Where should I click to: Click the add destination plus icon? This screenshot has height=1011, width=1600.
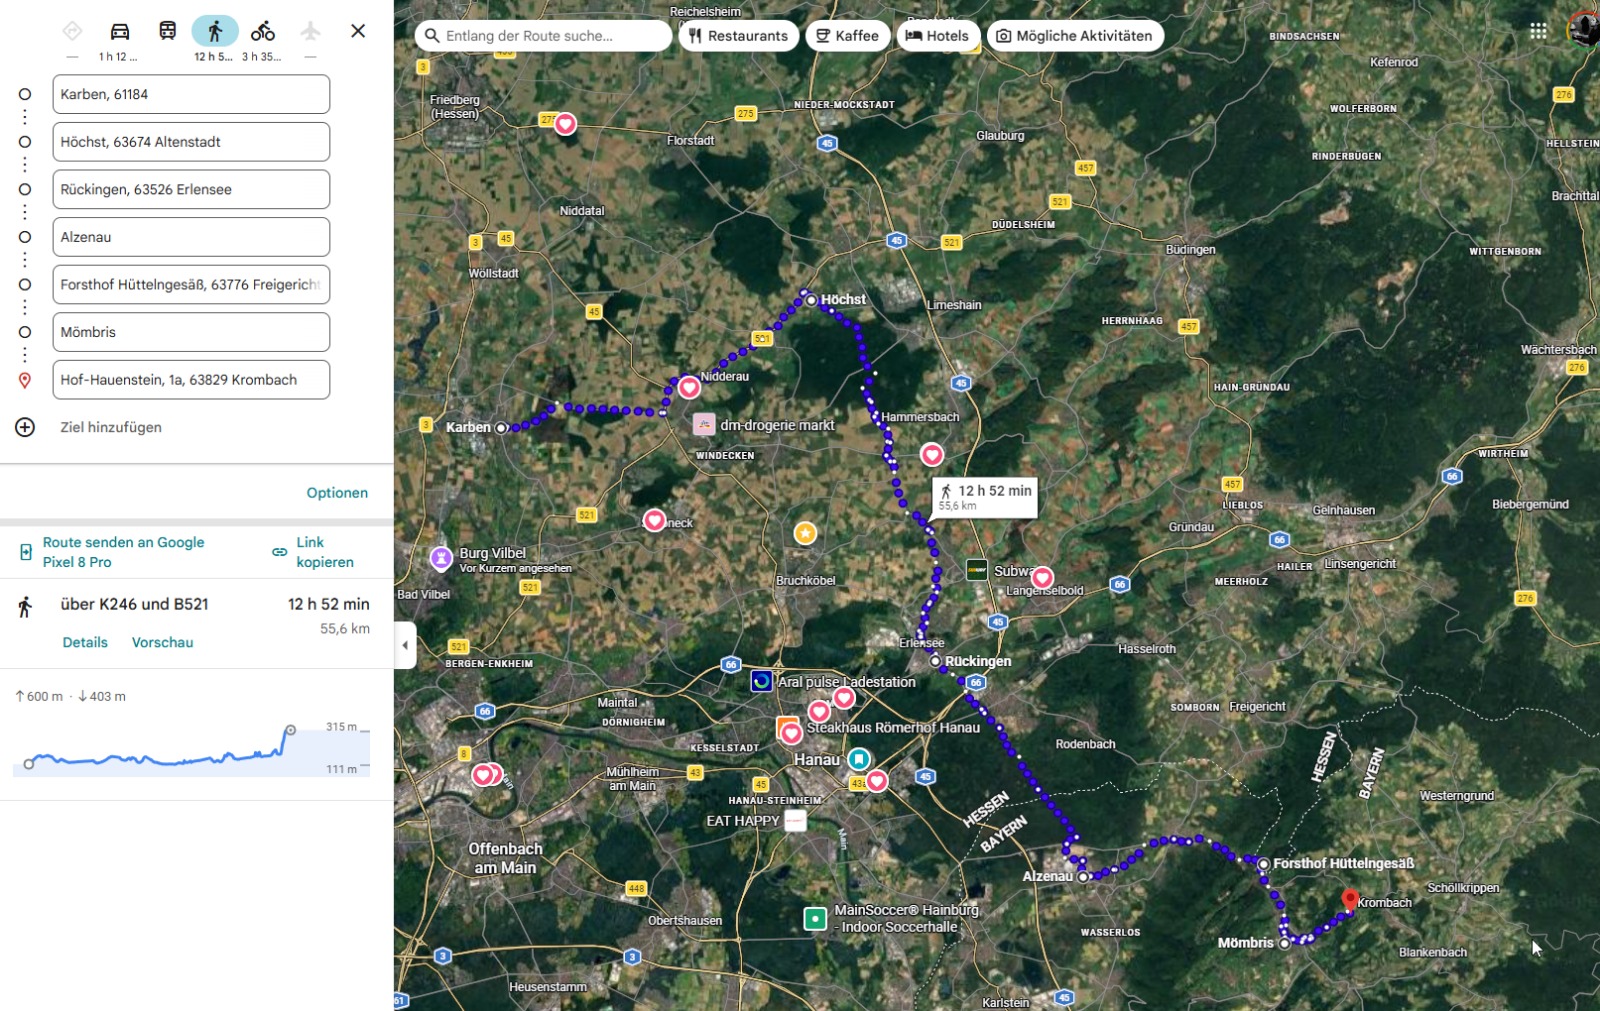(x=25, y=427)
